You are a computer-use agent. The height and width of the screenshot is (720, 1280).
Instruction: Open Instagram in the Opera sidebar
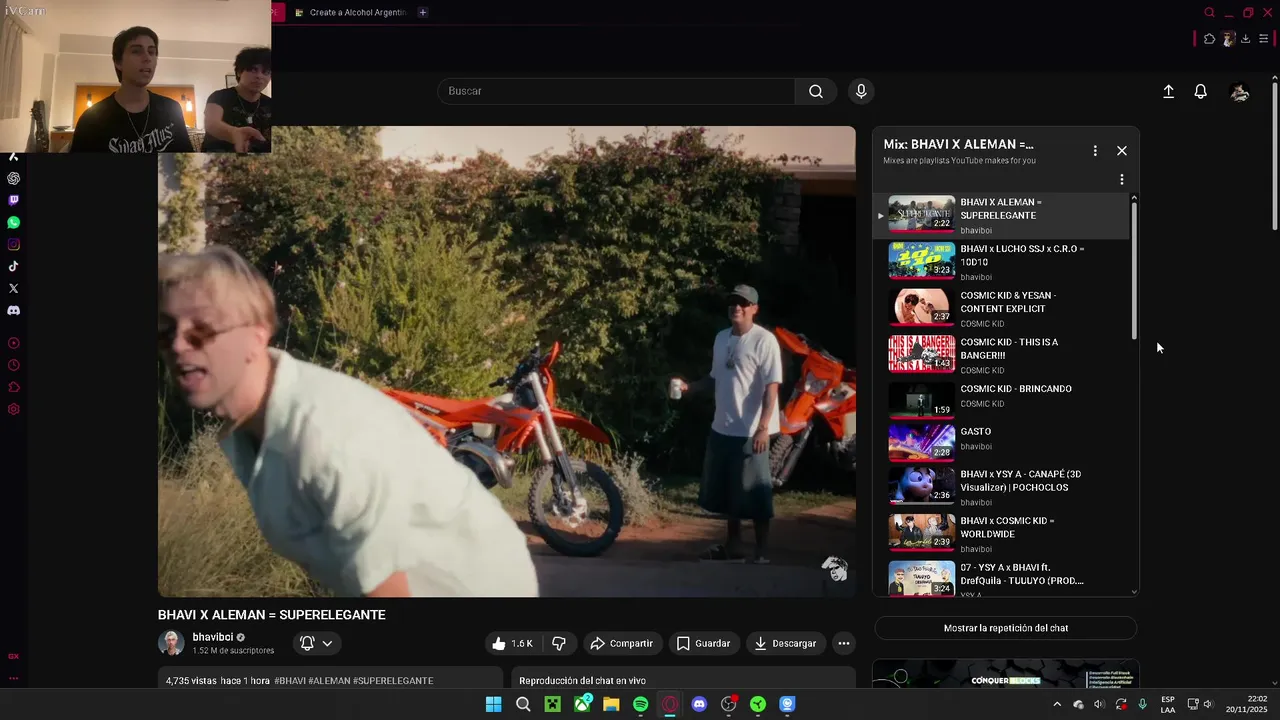(13, 245)
